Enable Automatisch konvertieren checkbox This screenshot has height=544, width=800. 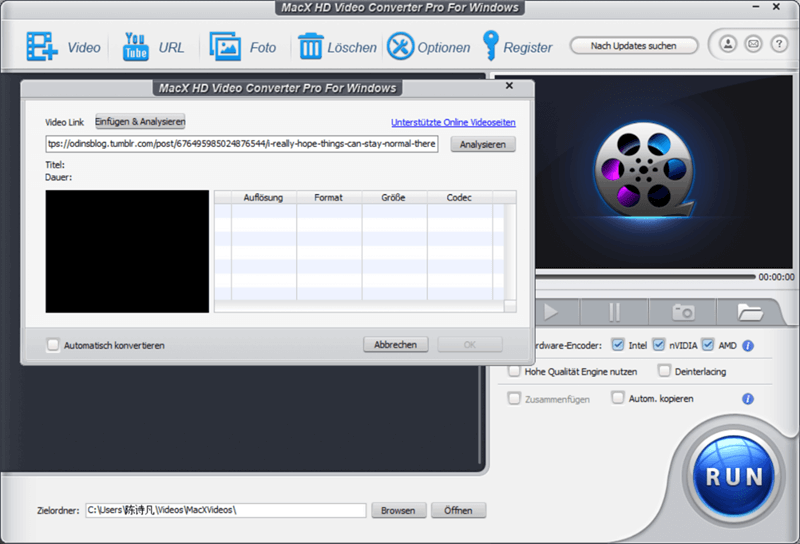point(53,345)
